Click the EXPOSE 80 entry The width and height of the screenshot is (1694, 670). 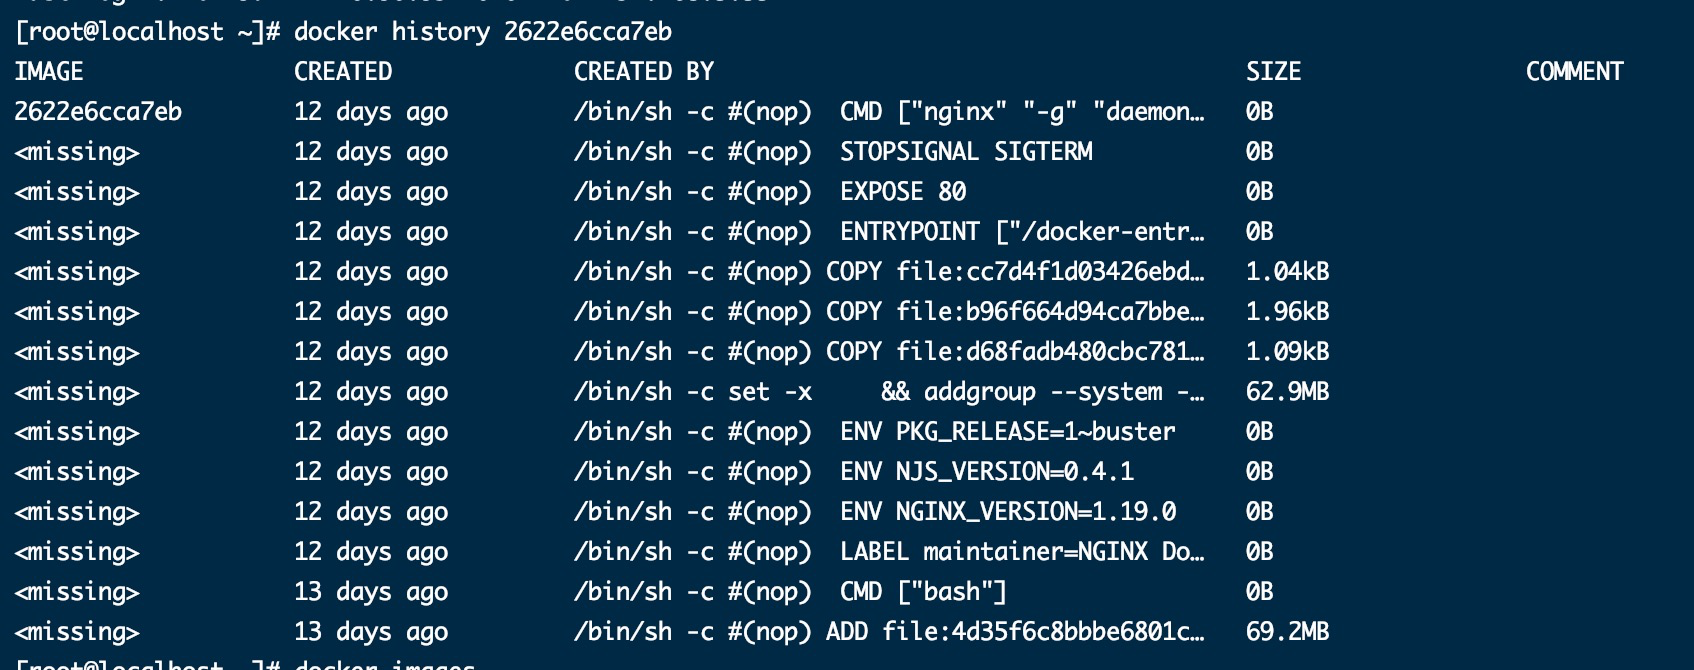coord(903,192)
